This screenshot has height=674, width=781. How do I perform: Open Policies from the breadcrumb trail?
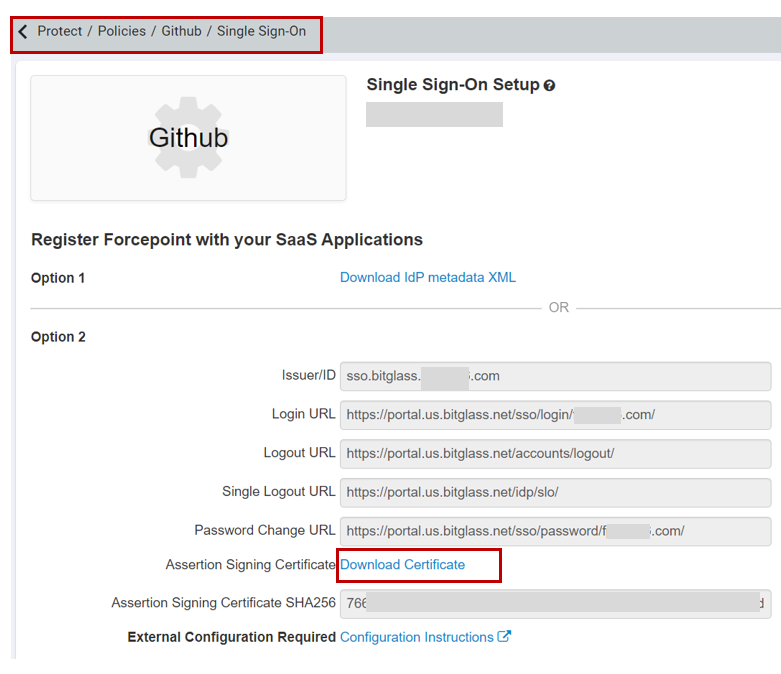pos(122,31)
